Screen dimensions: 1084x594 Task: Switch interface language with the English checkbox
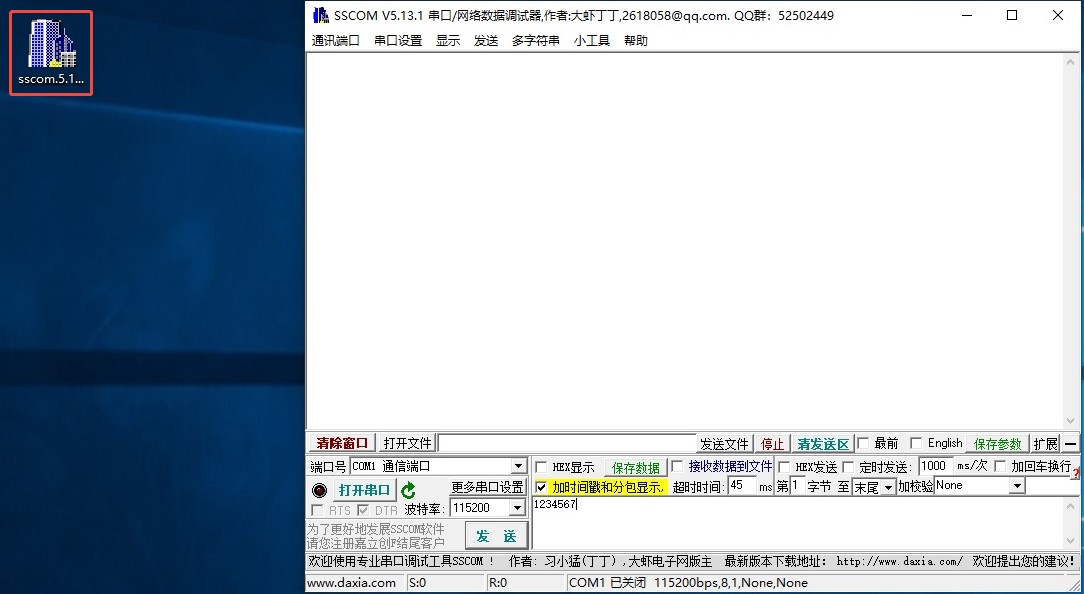coord(917,442)
